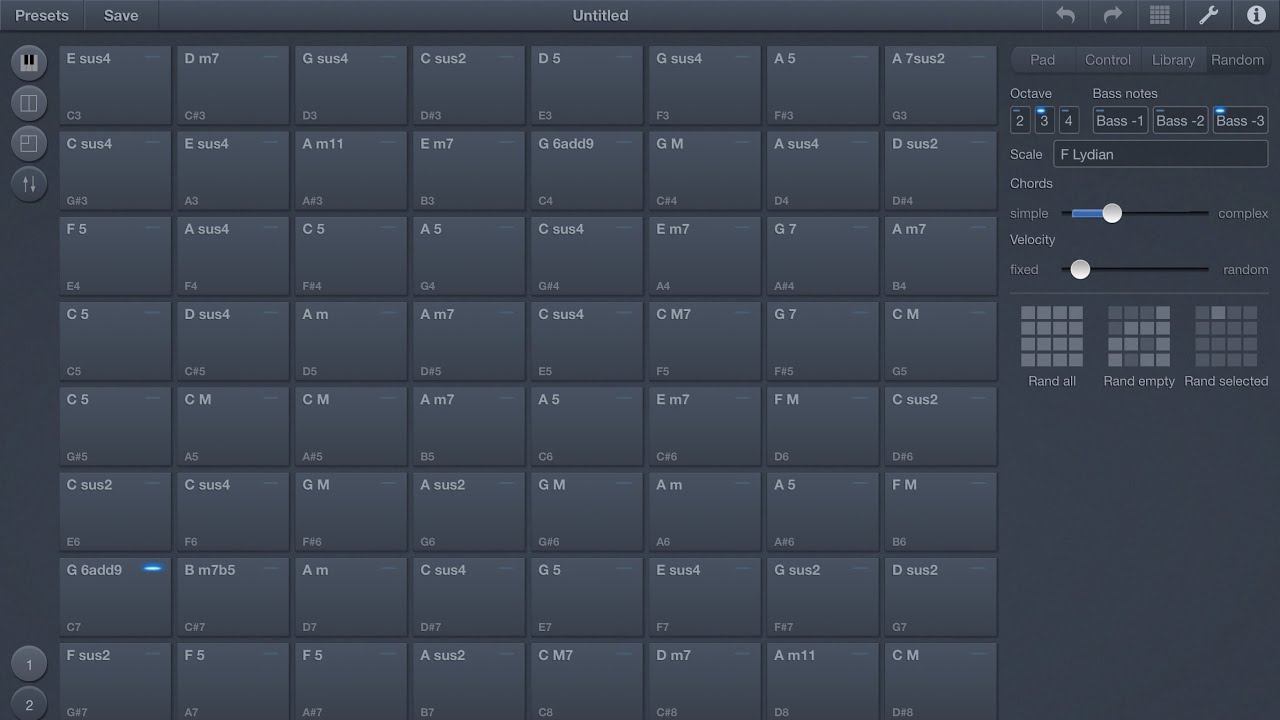
Task: Tap the A m pad at A6
Action: point(705,512)
